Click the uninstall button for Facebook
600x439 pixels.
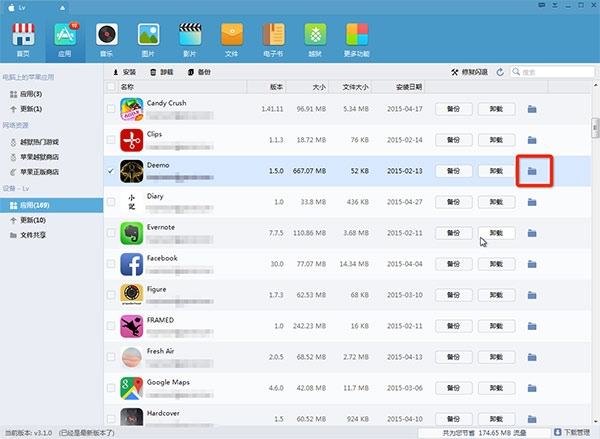pyautogui.click(x=496, y=264)
